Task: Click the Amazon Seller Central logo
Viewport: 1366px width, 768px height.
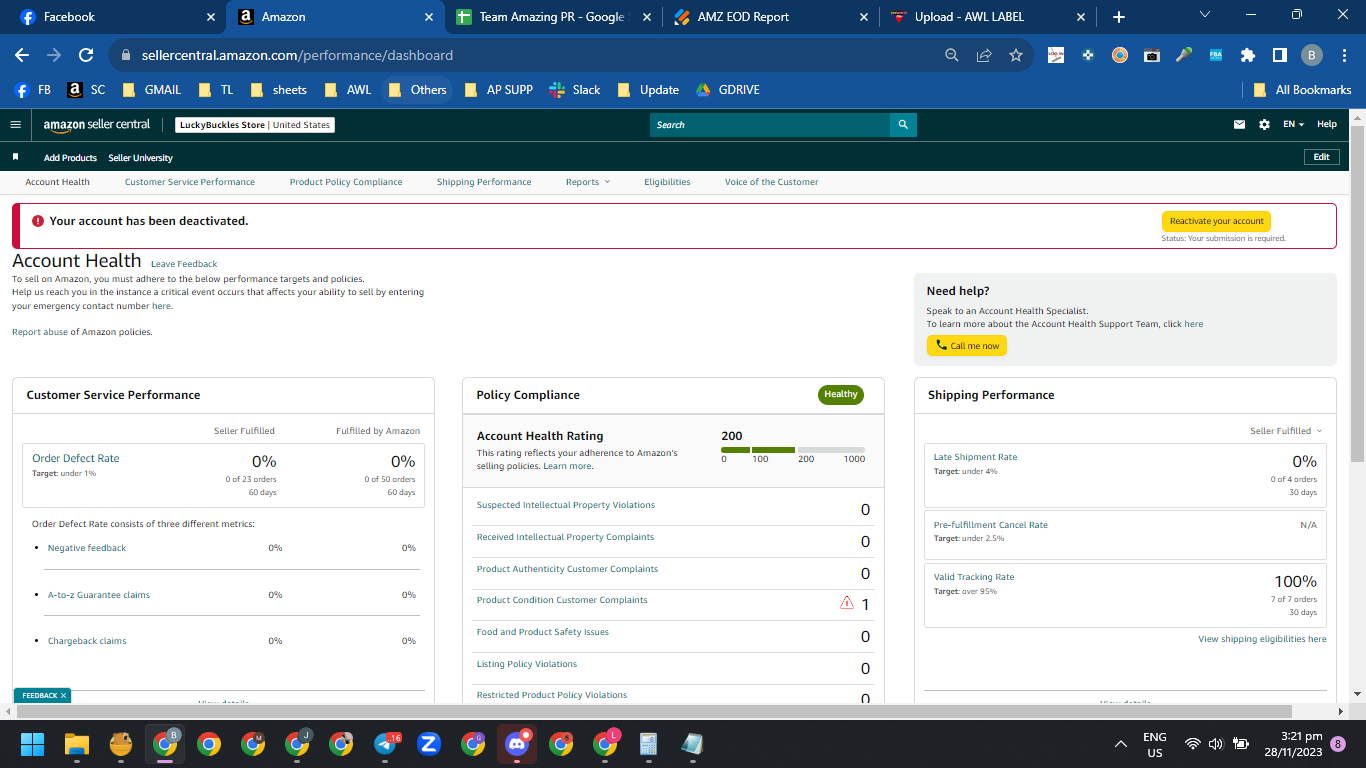Action: coord(97,125)
